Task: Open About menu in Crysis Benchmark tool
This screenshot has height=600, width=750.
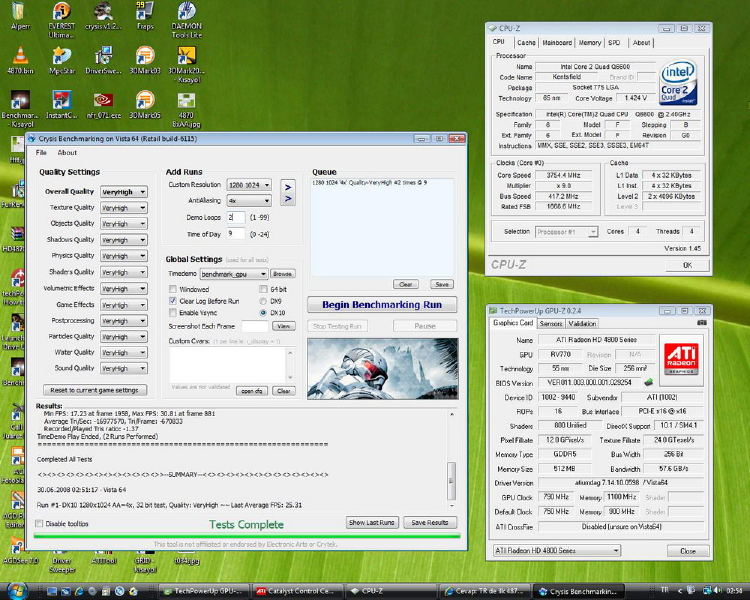Action: tap(67, 153)
